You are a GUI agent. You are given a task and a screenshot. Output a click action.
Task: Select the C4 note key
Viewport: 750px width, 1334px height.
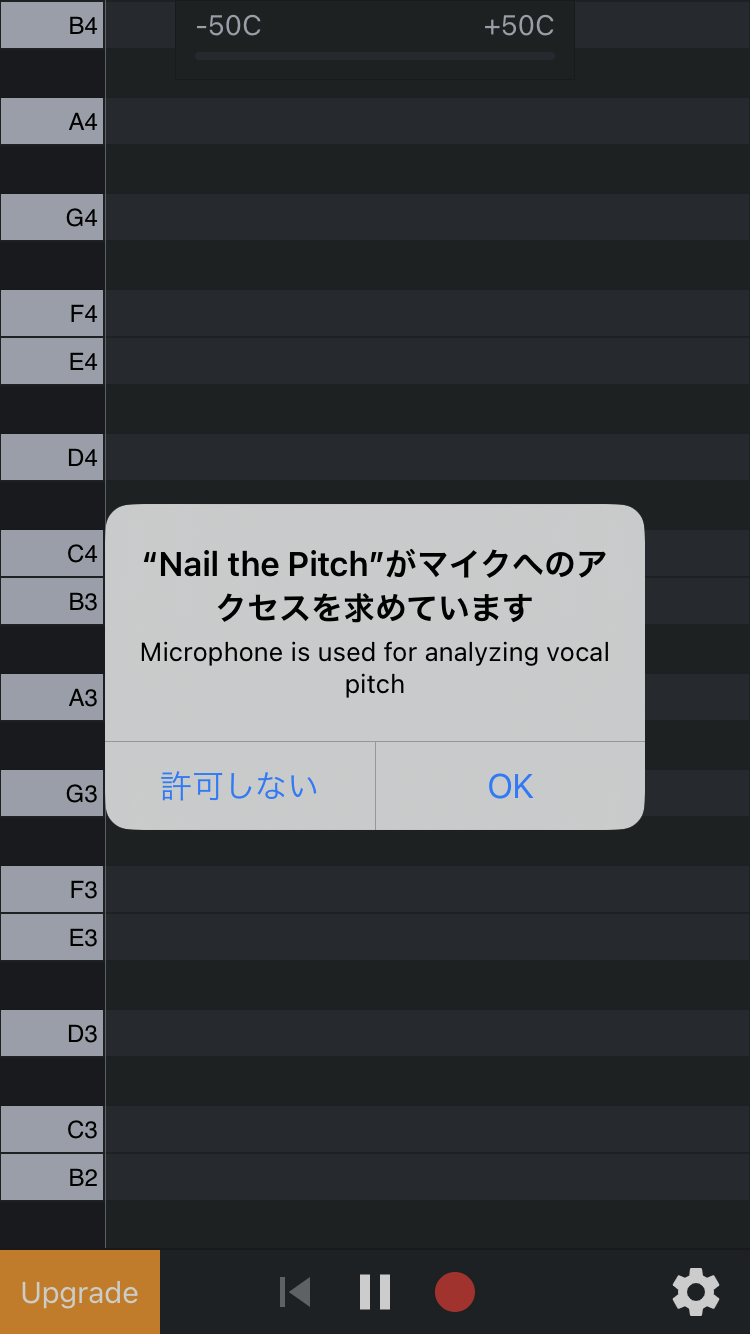tap(52, 553)
